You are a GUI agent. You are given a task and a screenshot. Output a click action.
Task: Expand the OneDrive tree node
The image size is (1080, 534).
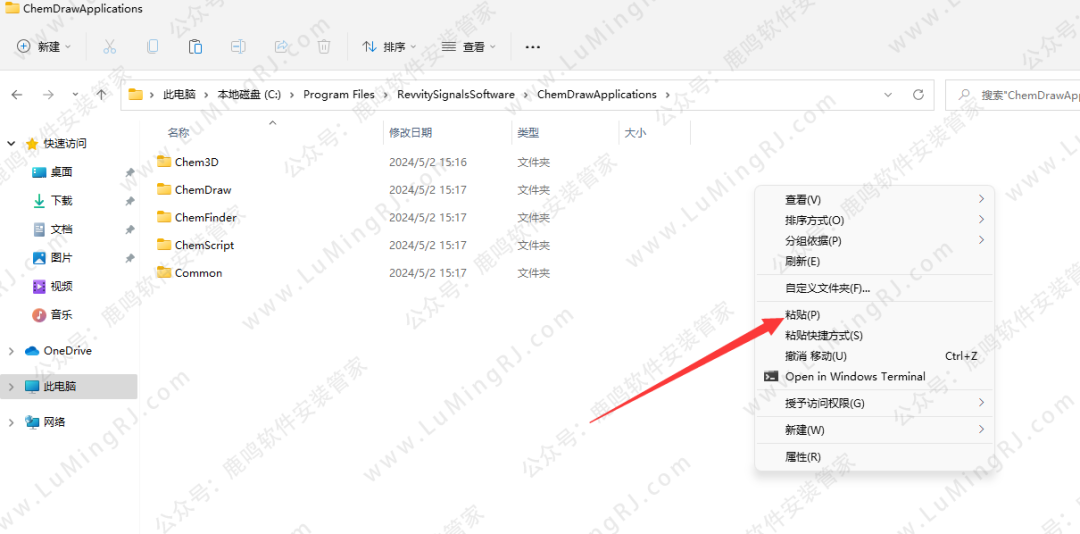(11, 351)
